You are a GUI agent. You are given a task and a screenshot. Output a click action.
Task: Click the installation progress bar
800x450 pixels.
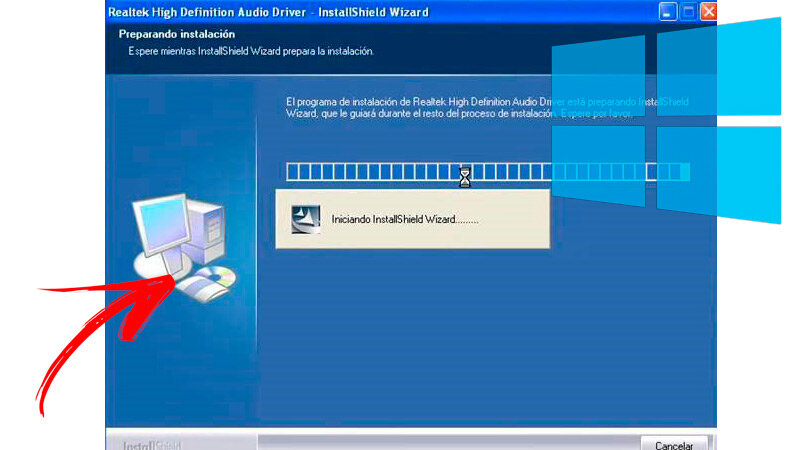tap(488, 172)
